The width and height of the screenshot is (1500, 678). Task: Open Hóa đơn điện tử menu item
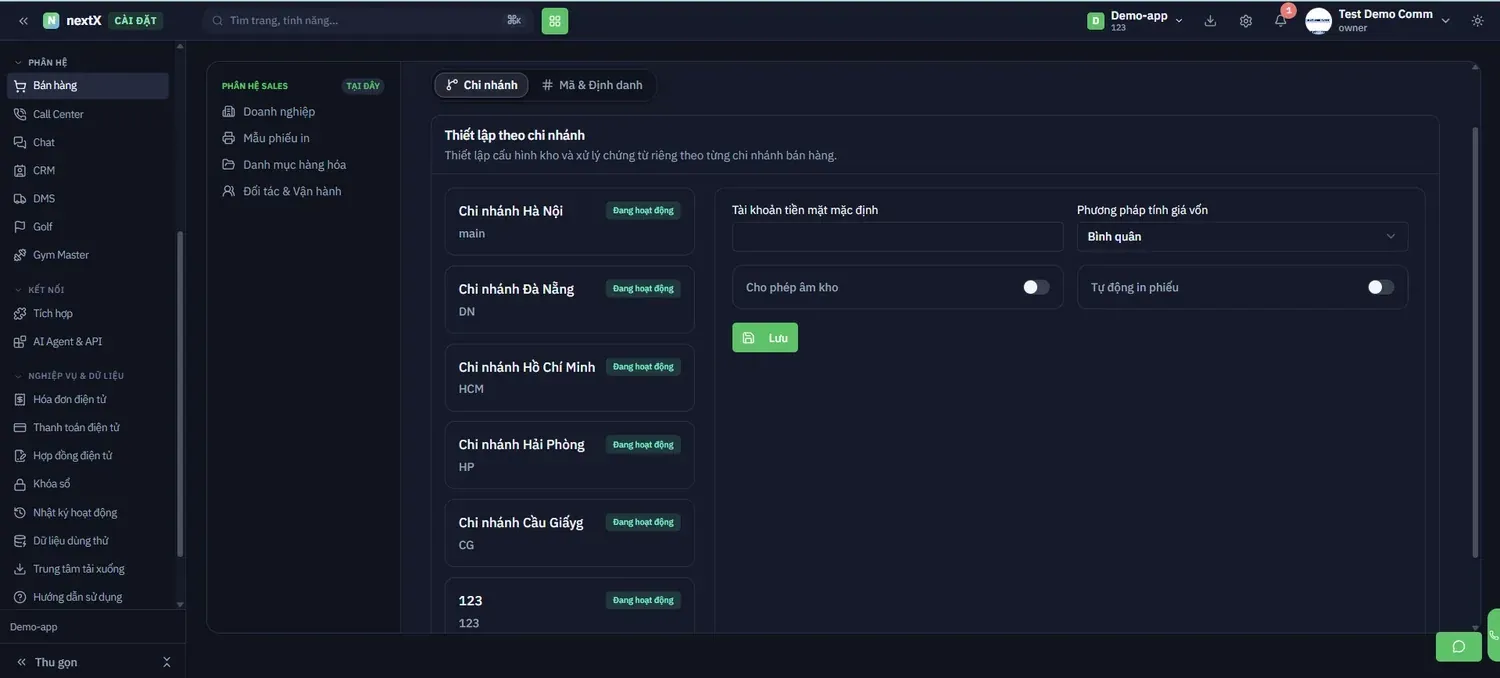88,400
